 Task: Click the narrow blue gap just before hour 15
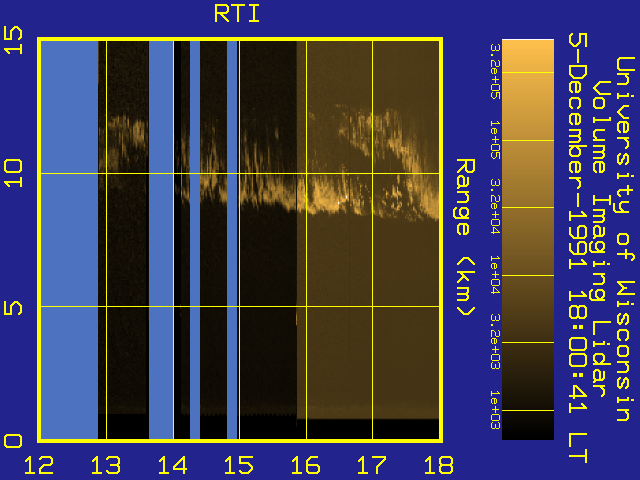(232, 240)
